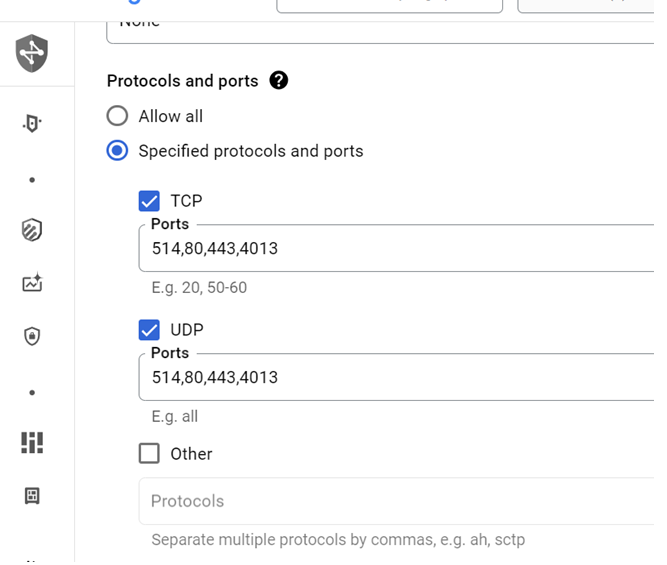Click the shield with lock sidebar icon

coord(32,336)
